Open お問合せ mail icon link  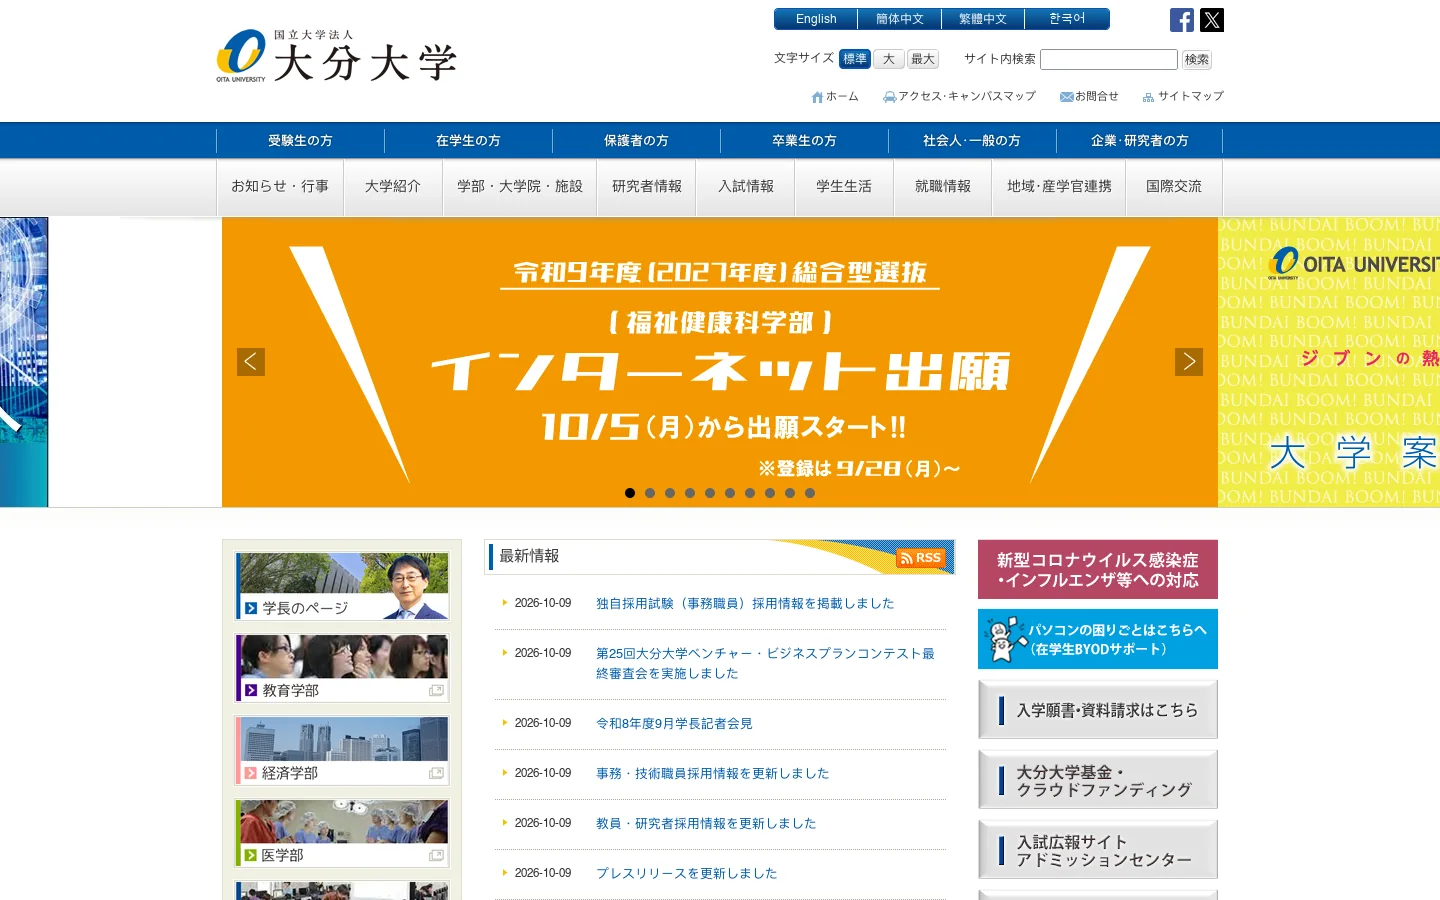coord(1089,97)
